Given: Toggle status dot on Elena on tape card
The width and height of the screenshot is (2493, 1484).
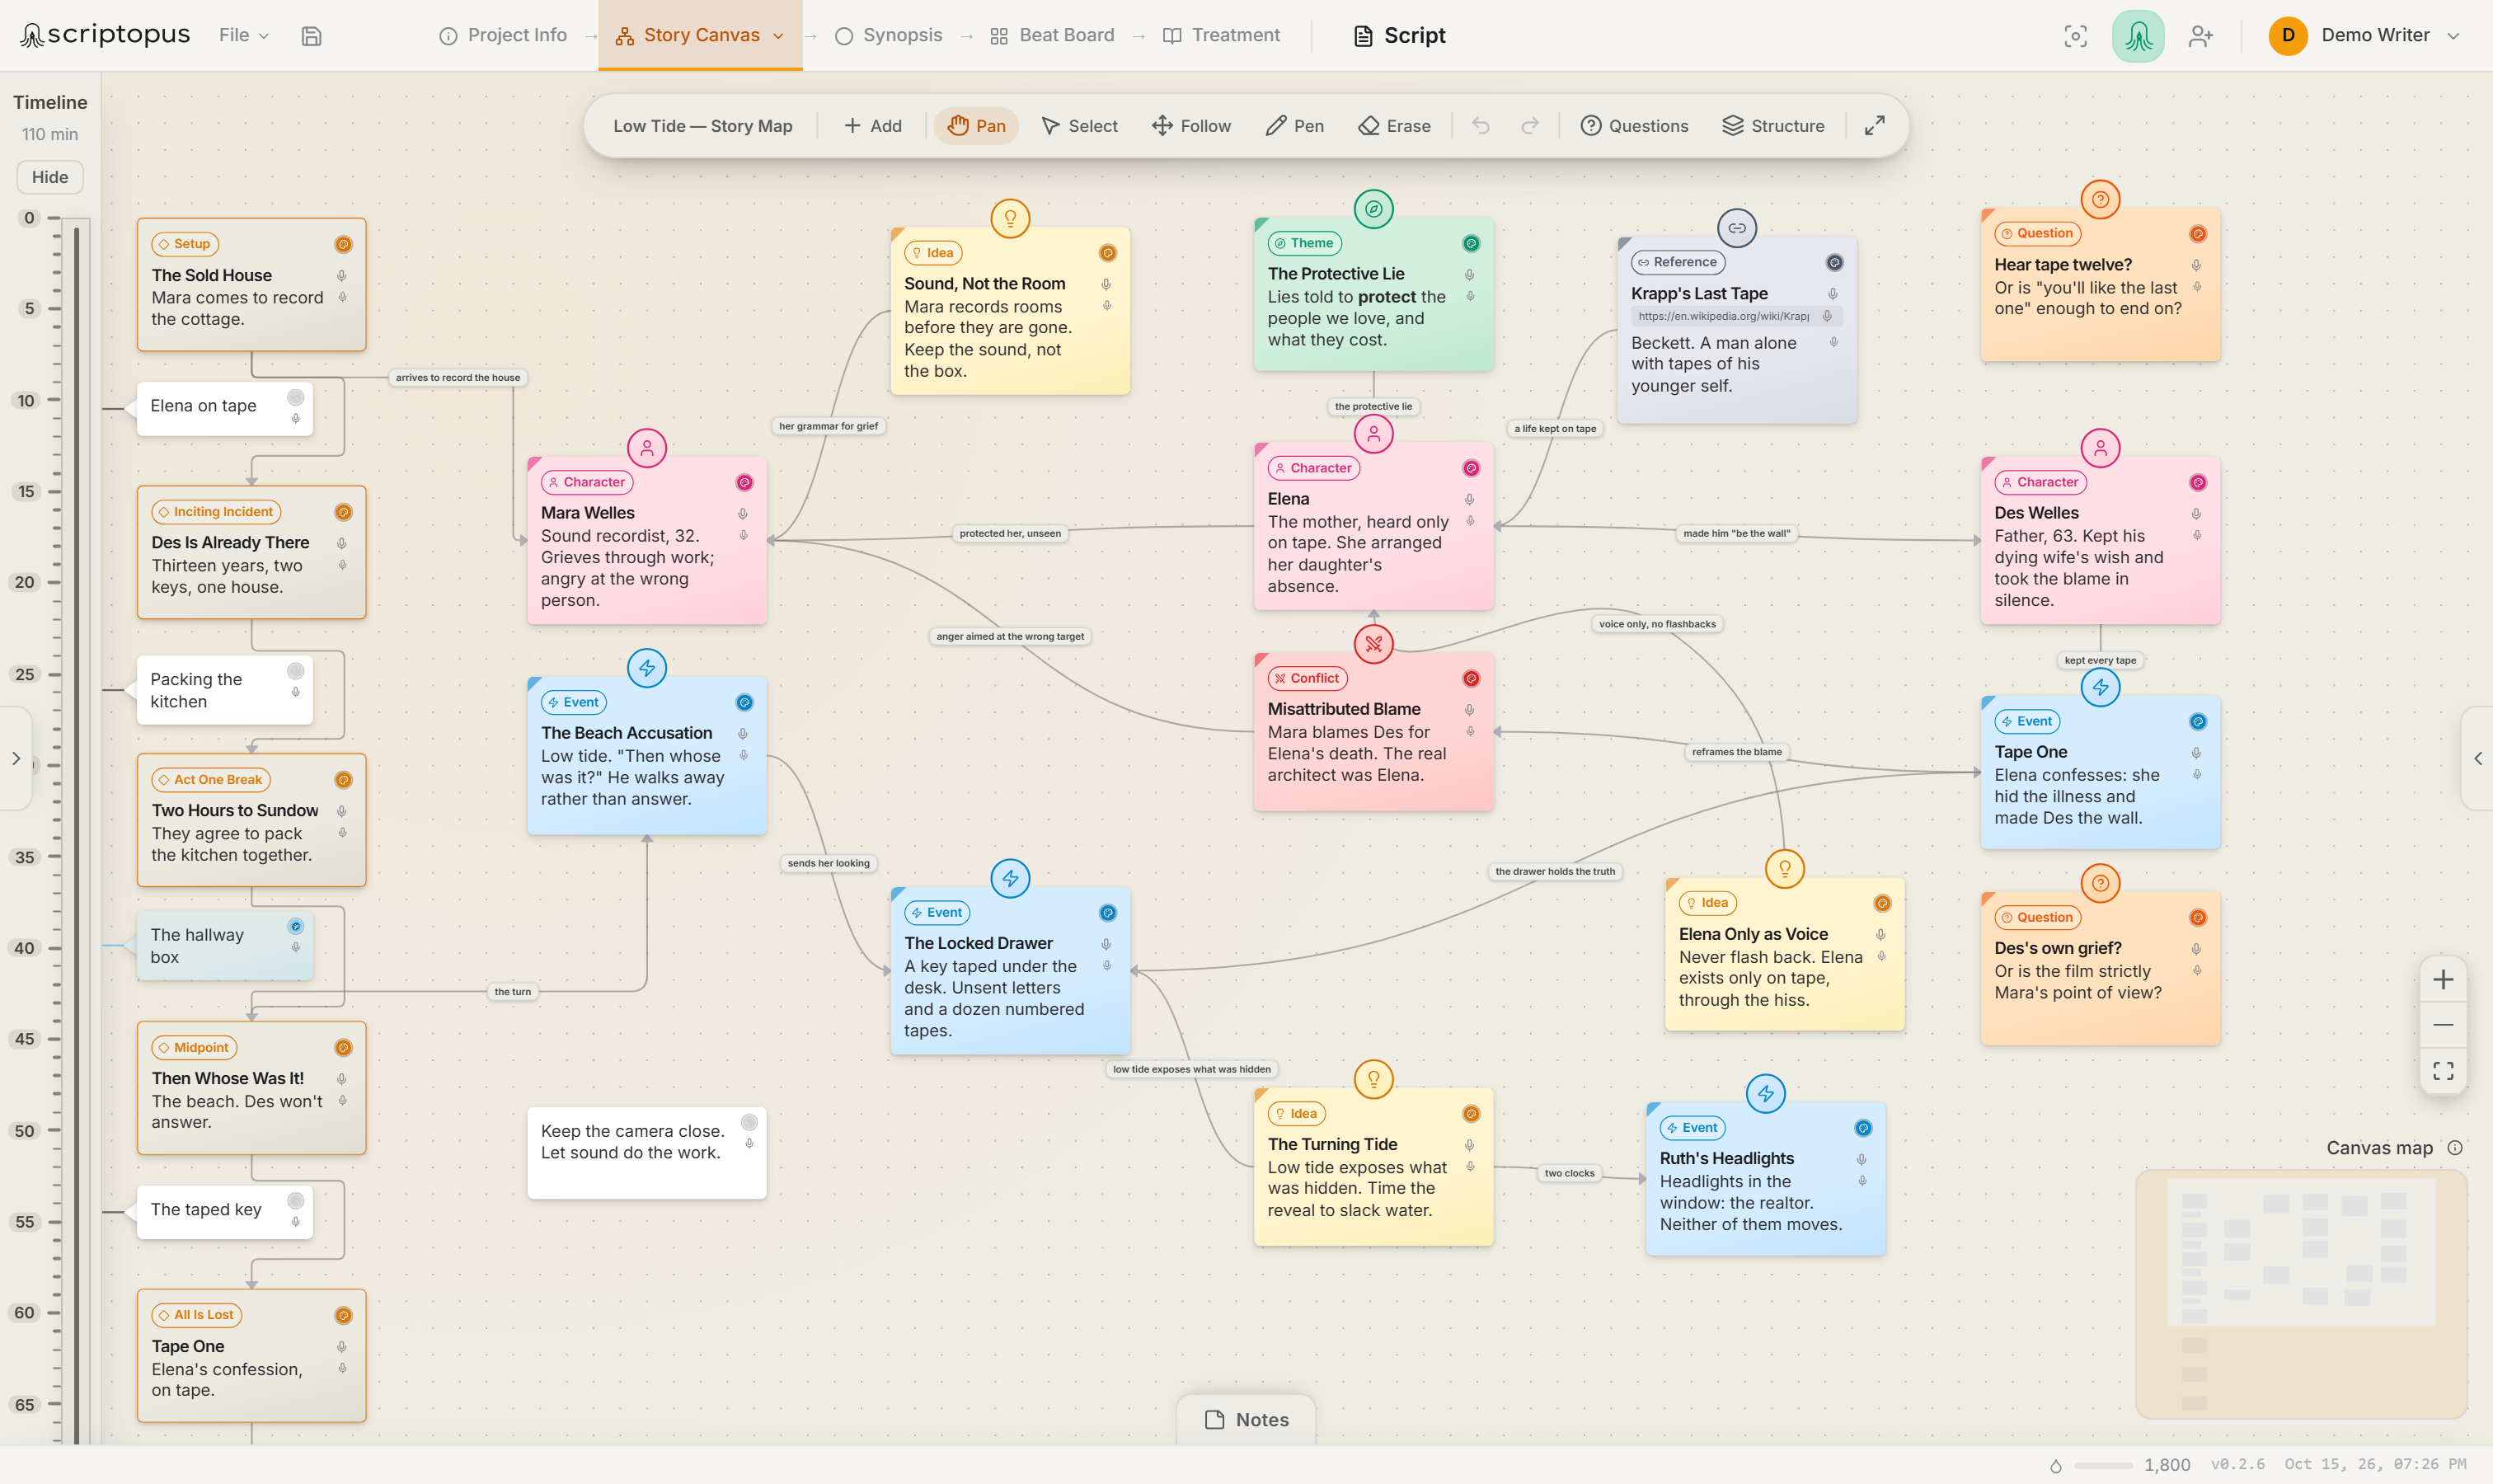Looking at the screenshot, I should coord(295,397).
